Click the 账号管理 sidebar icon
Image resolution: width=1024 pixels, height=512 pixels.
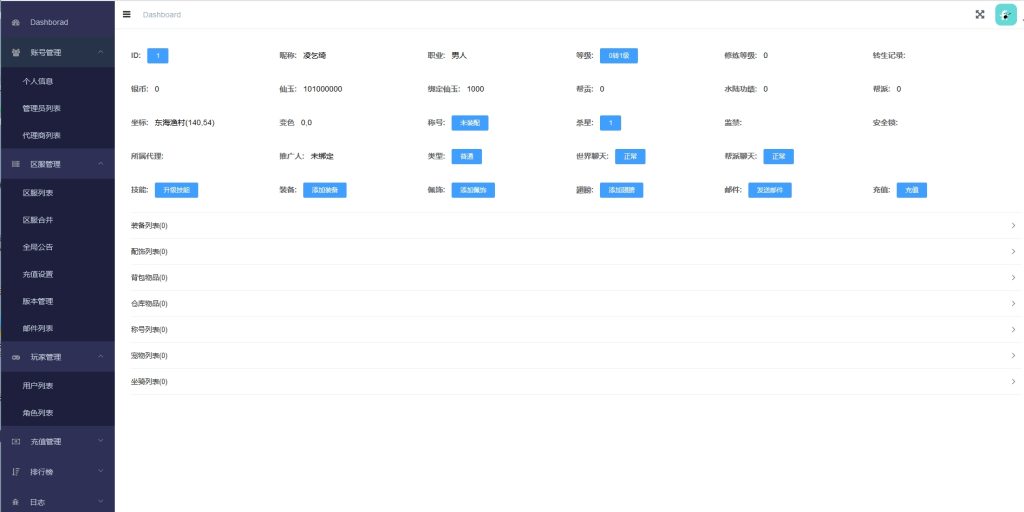[x=15, y=51]
